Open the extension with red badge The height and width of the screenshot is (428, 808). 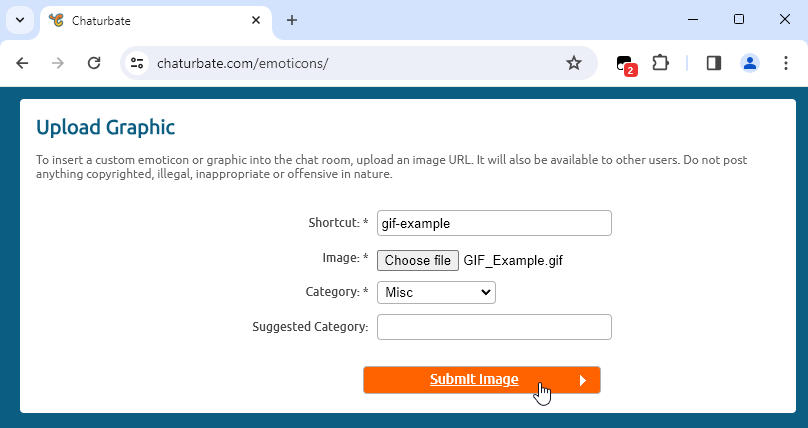tap(626, 64)
